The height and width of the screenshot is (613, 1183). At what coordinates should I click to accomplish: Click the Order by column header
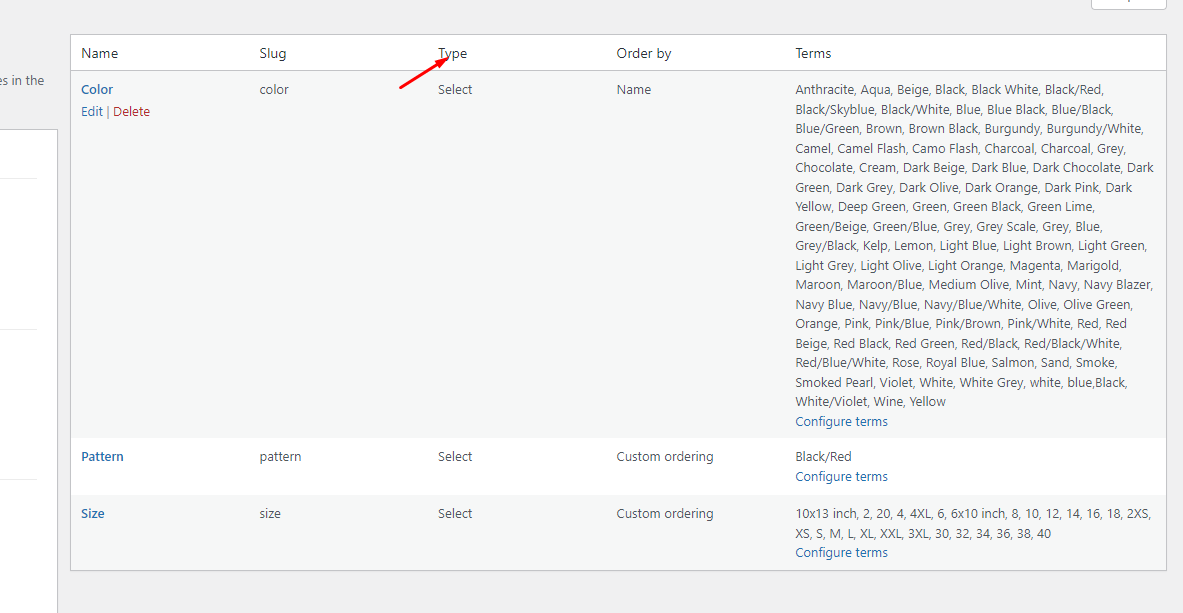pos(644,54)
